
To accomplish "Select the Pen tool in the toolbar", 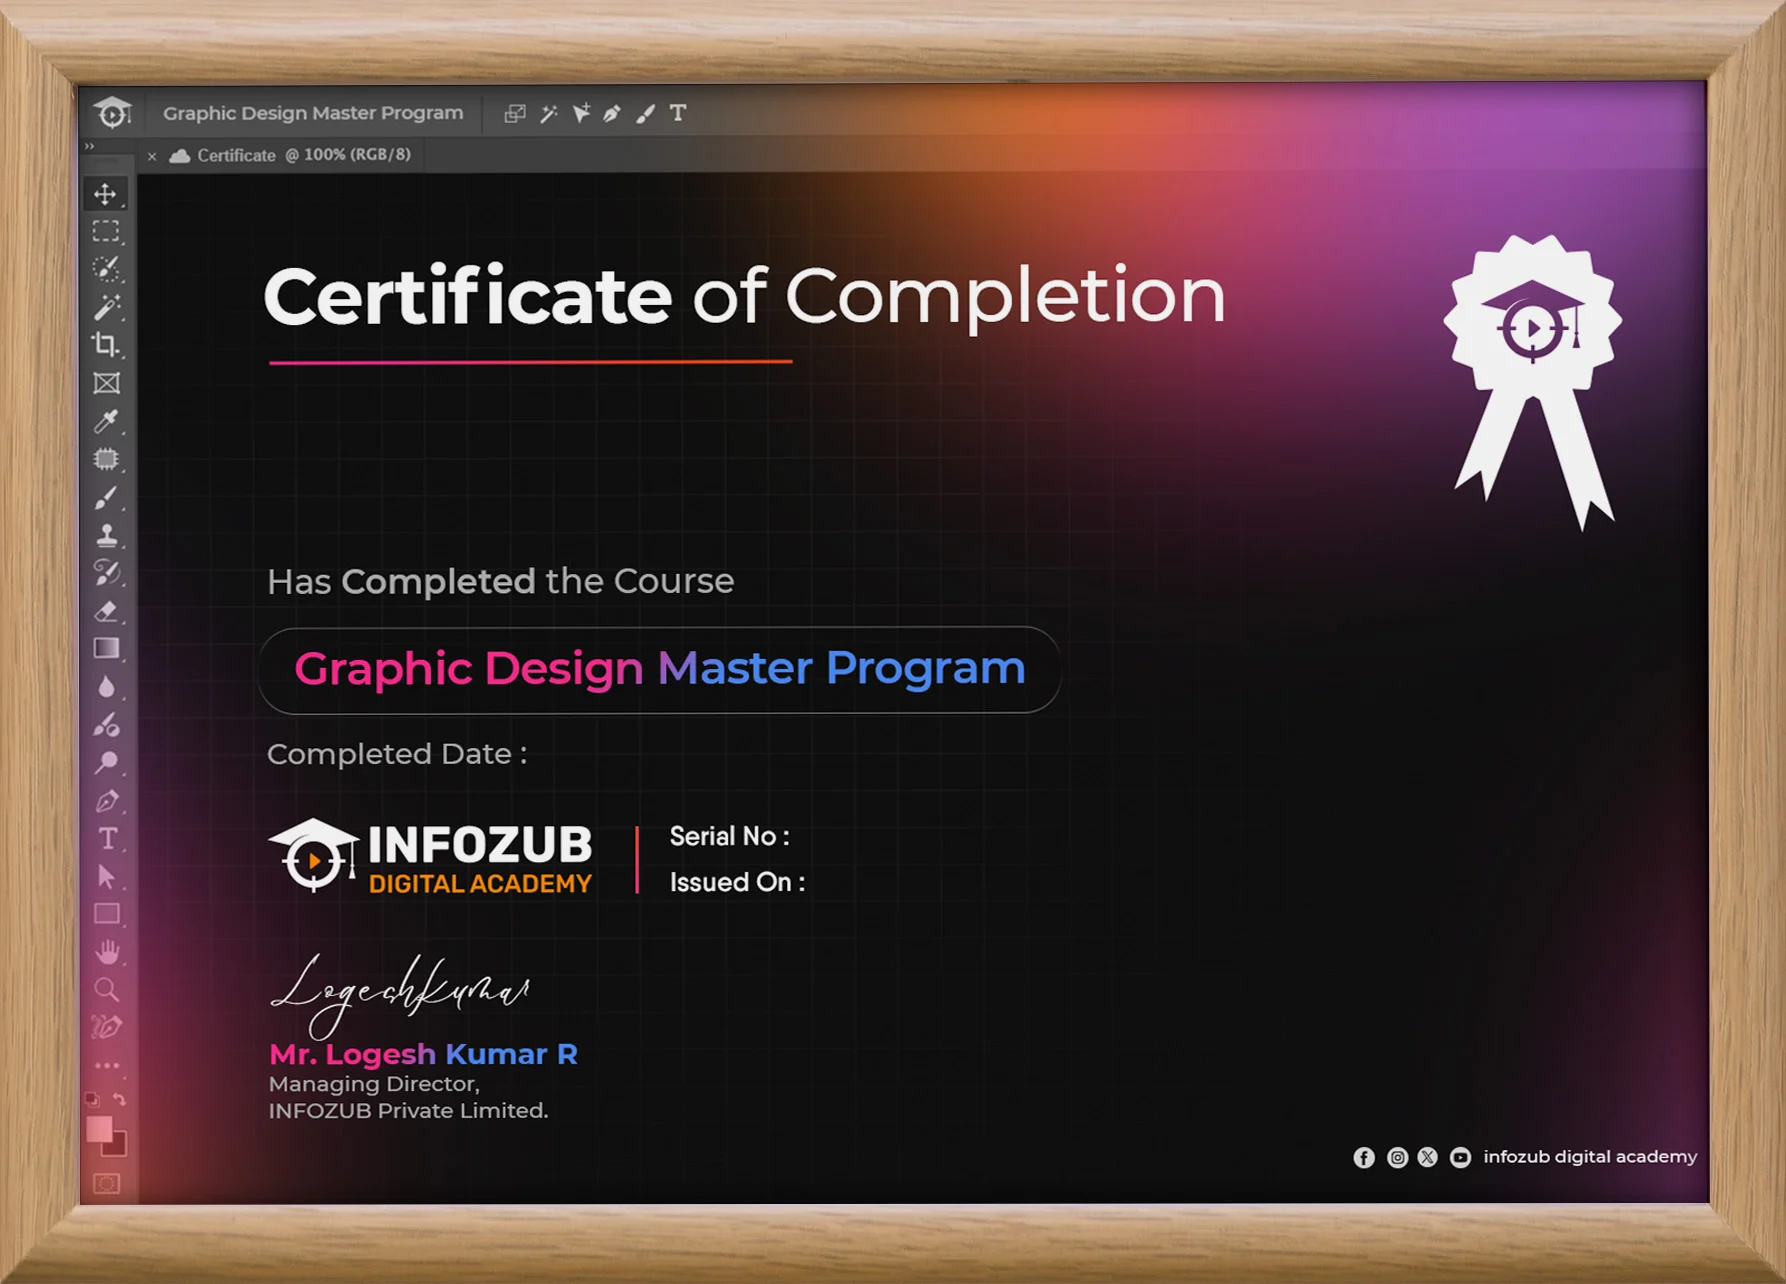I will (107, 801).
